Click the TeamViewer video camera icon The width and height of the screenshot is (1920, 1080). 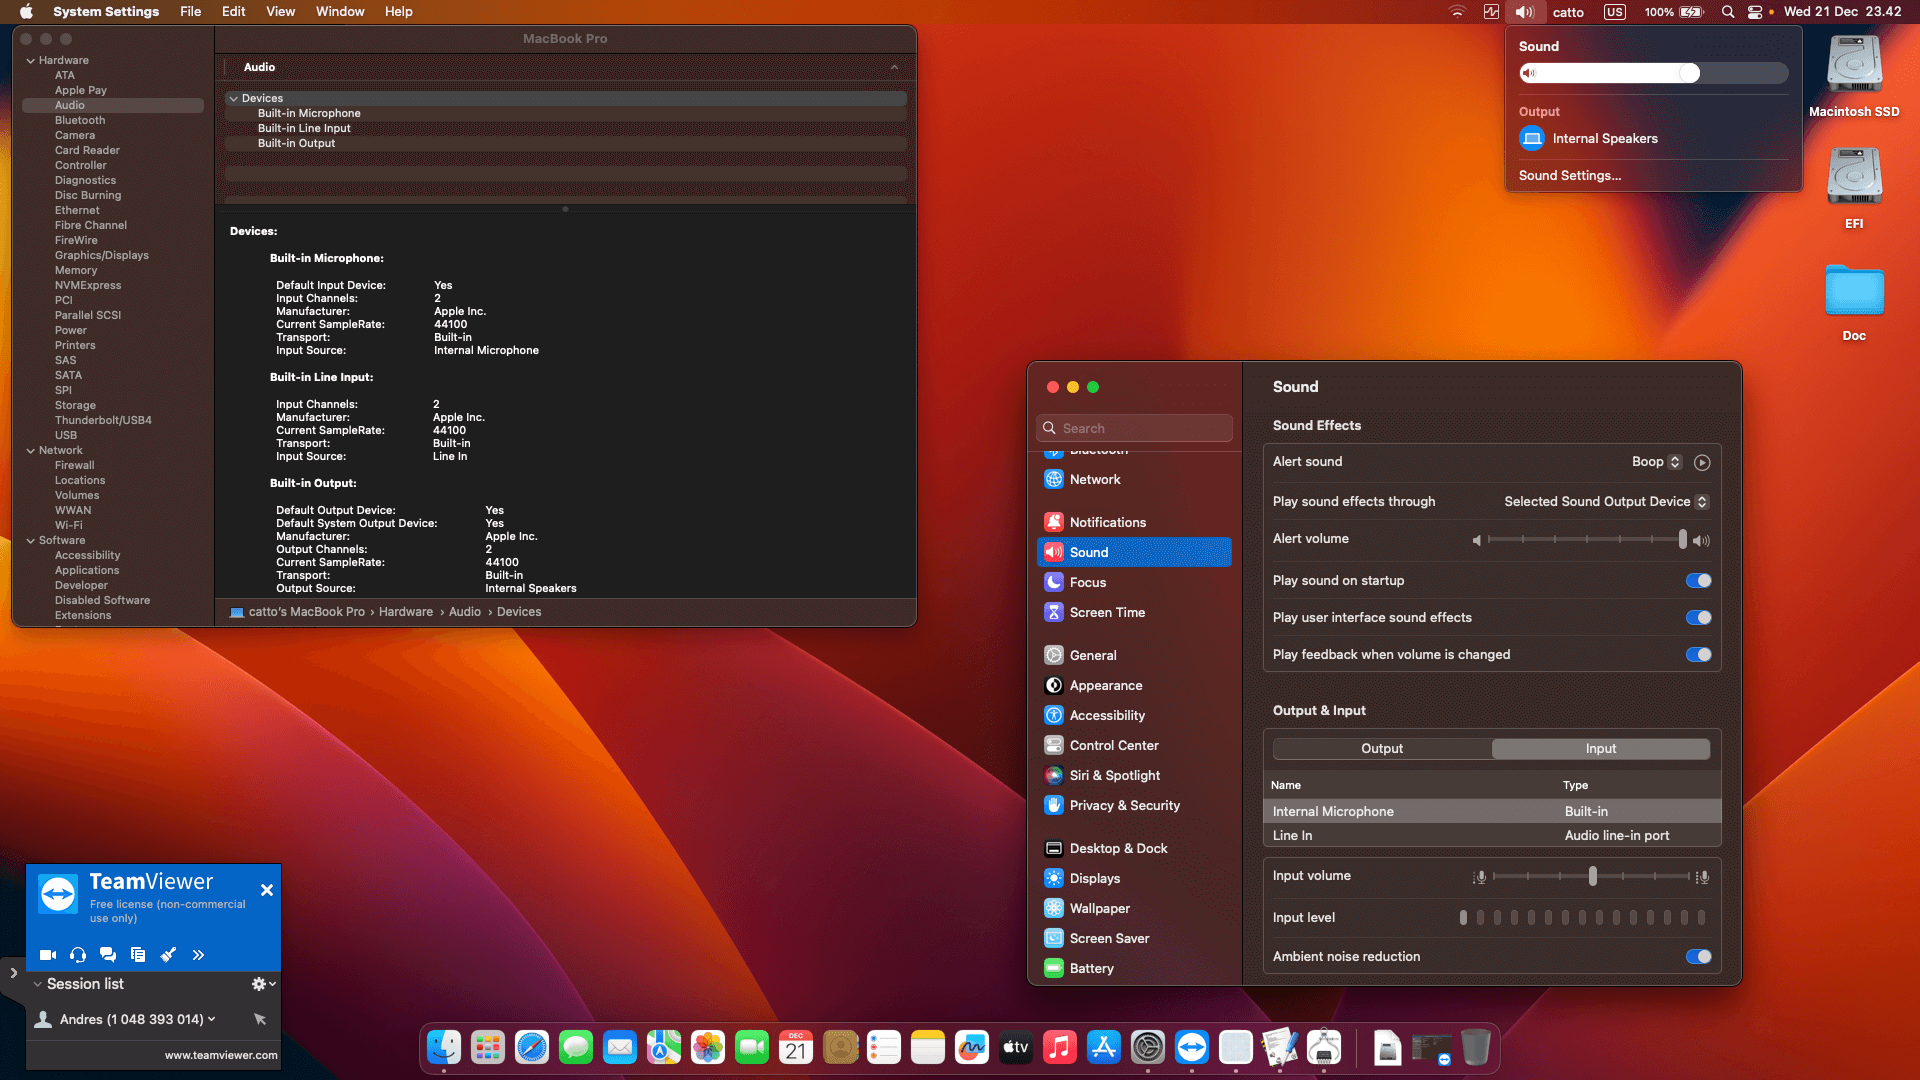tap(47, 955)
